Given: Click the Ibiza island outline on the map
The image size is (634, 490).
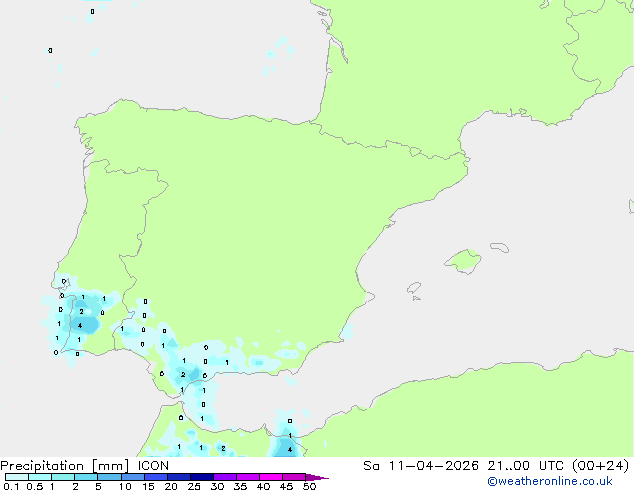Looking at the screenshot, I should (414, 288).
